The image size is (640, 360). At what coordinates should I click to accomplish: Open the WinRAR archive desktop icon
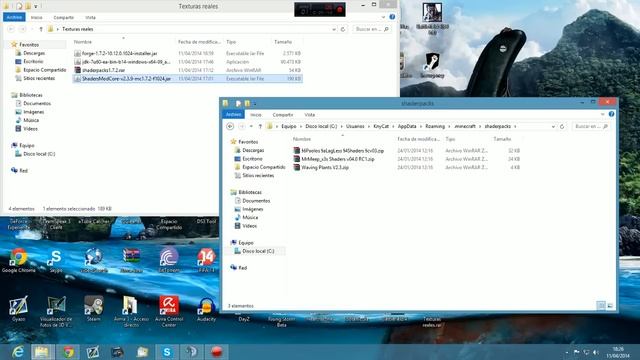click(131, 260)
